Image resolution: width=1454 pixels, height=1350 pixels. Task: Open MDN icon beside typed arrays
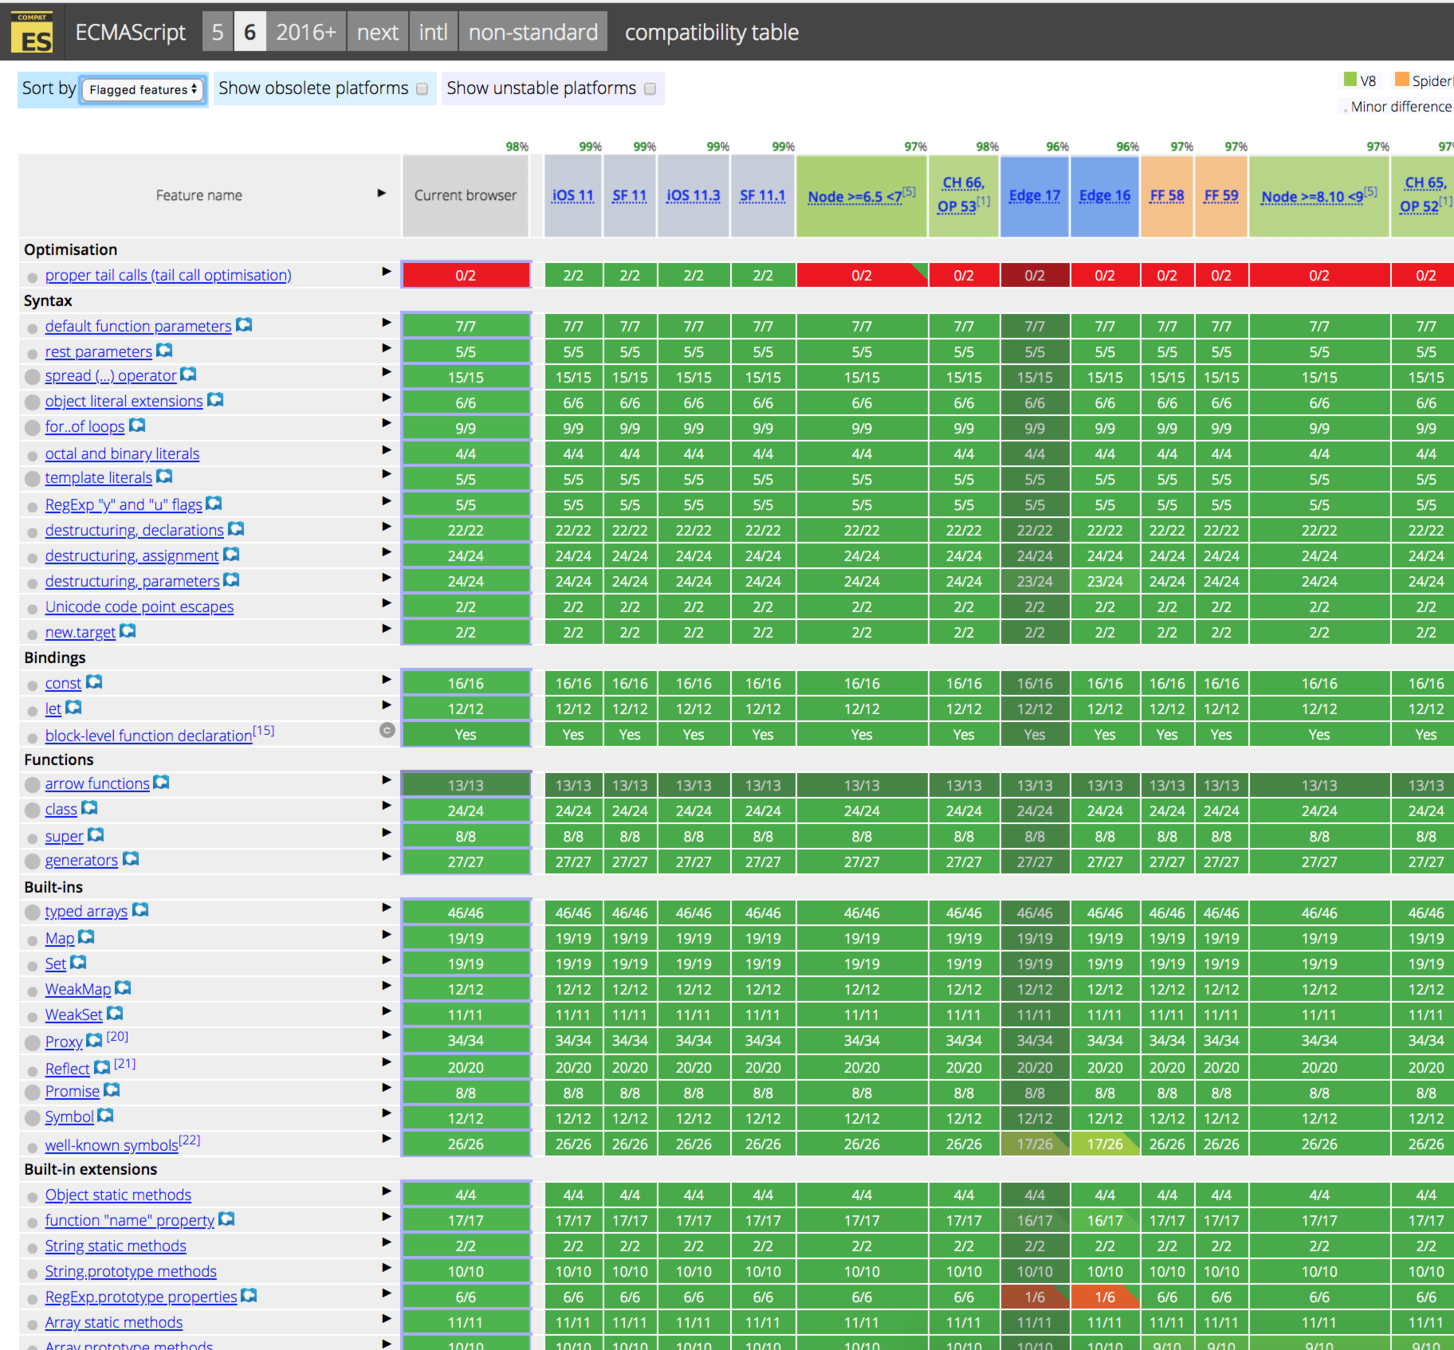[141, 909]
